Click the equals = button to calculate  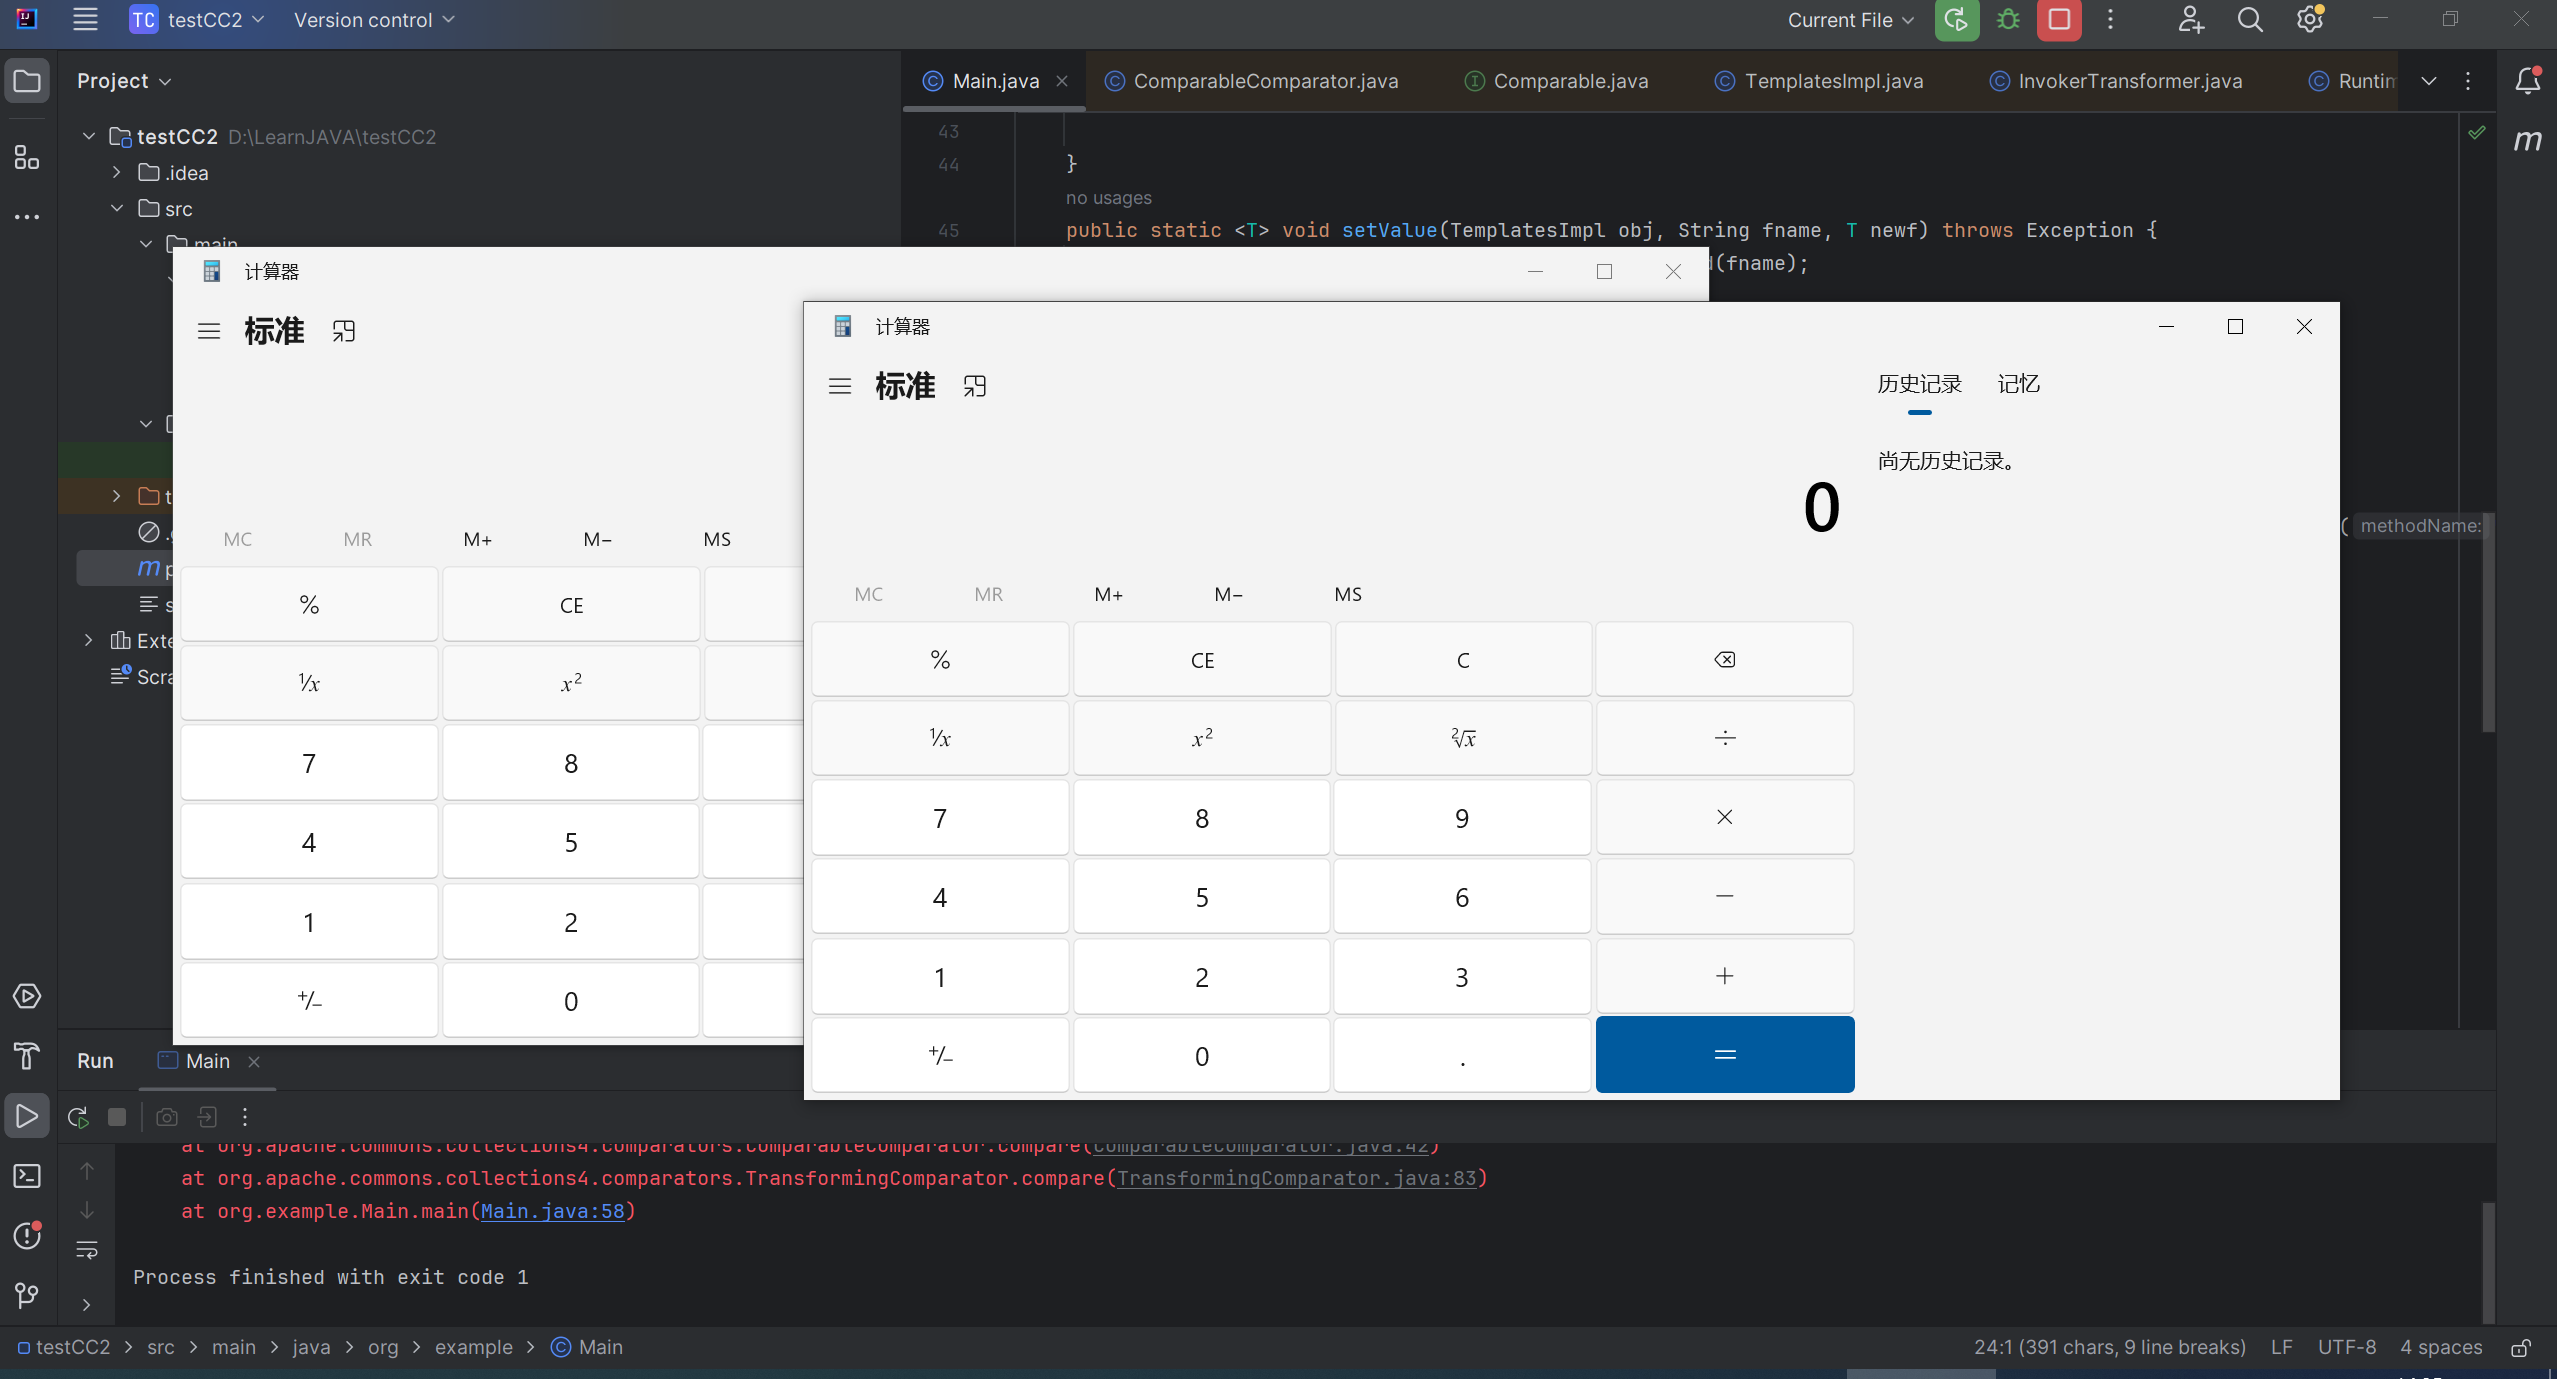[1723, 1055]
